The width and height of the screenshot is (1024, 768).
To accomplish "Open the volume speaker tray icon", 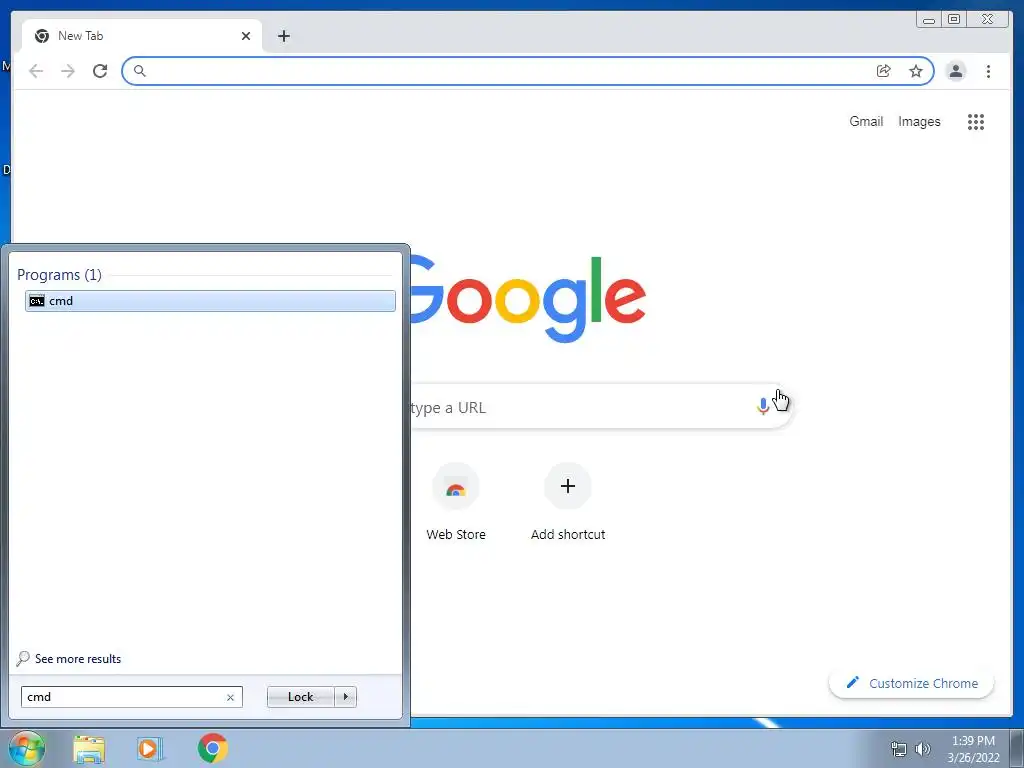I will 923,749.
